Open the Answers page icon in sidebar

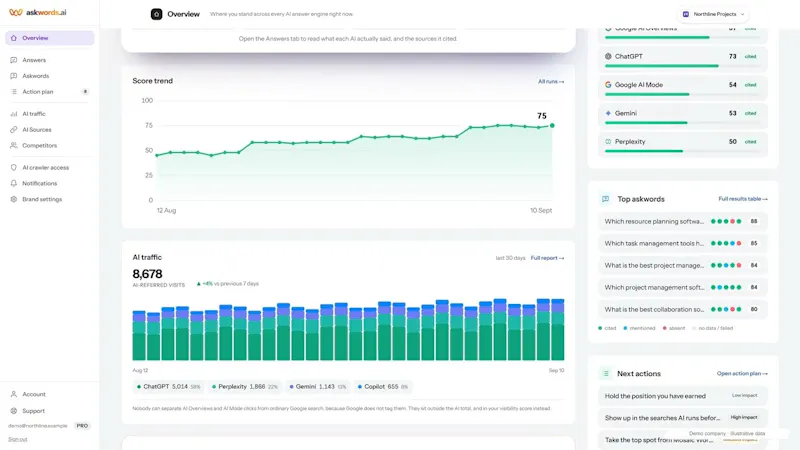[x=14, y=60]
